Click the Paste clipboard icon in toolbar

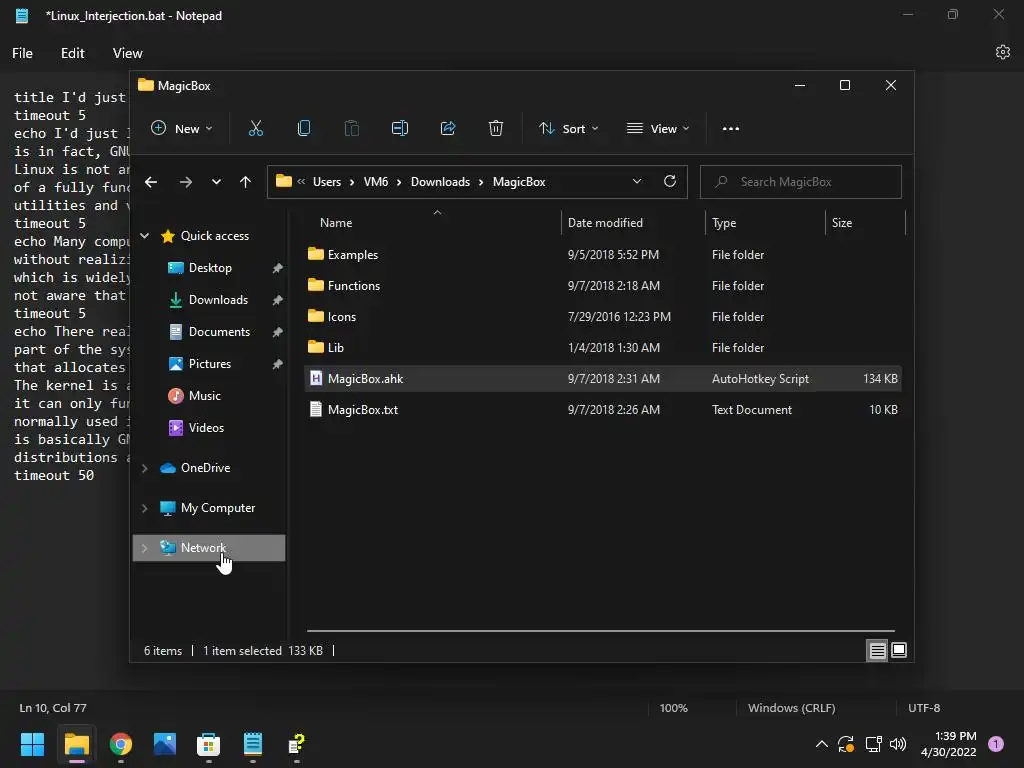pos(351,129)
